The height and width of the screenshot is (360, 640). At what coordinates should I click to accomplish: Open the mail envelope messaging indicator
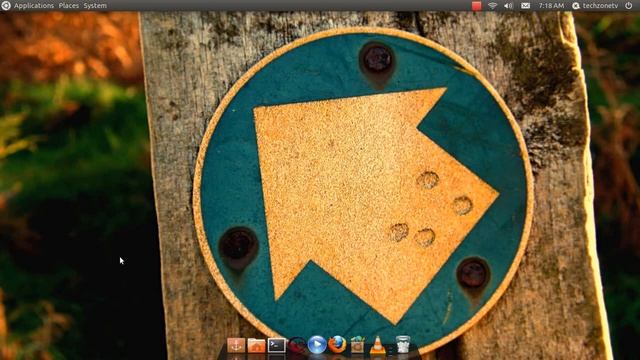[x=525, y=6]
